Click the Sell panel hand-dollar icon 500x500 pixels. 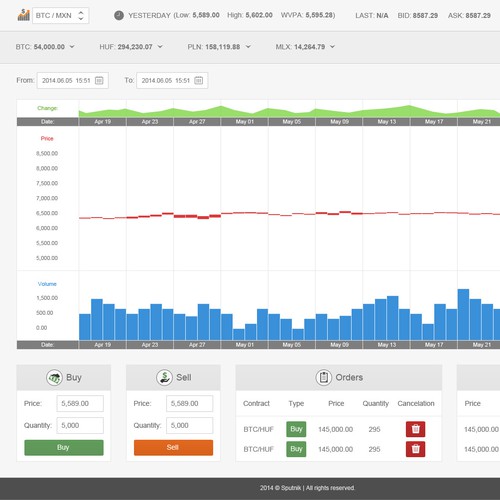164,378
